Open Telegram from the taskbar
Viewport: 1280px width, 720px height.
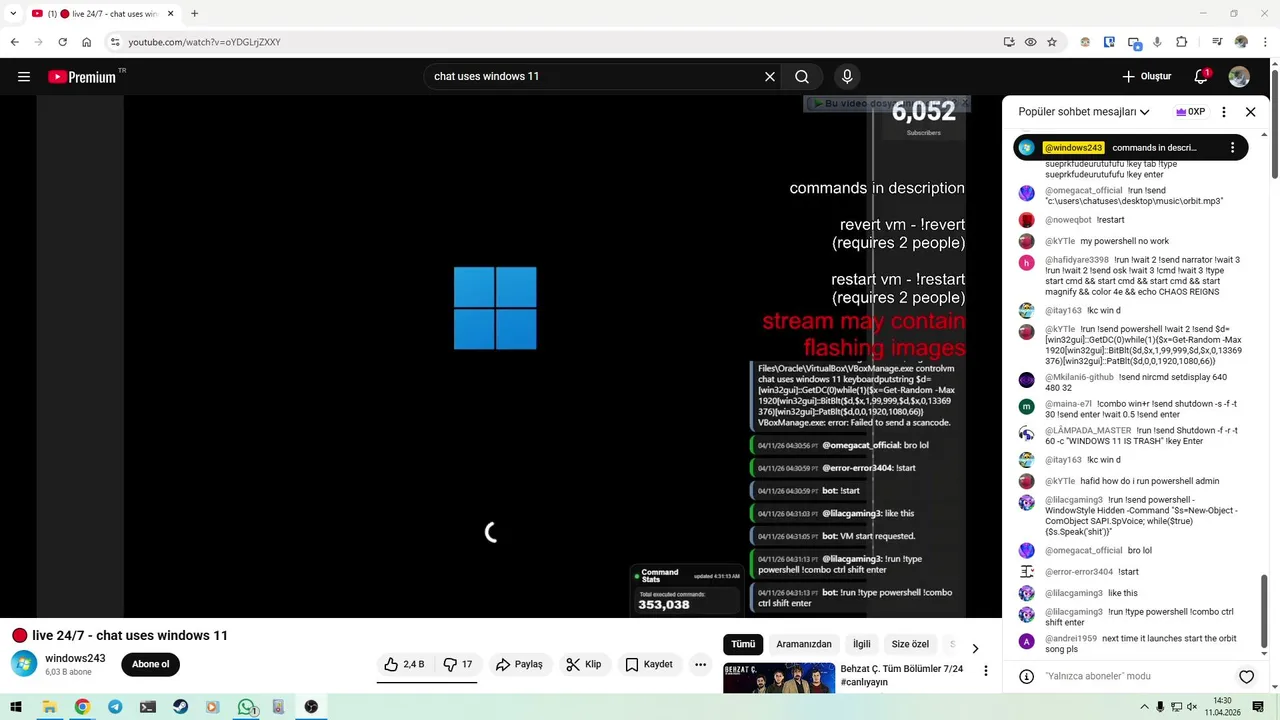tap(115, 707)
